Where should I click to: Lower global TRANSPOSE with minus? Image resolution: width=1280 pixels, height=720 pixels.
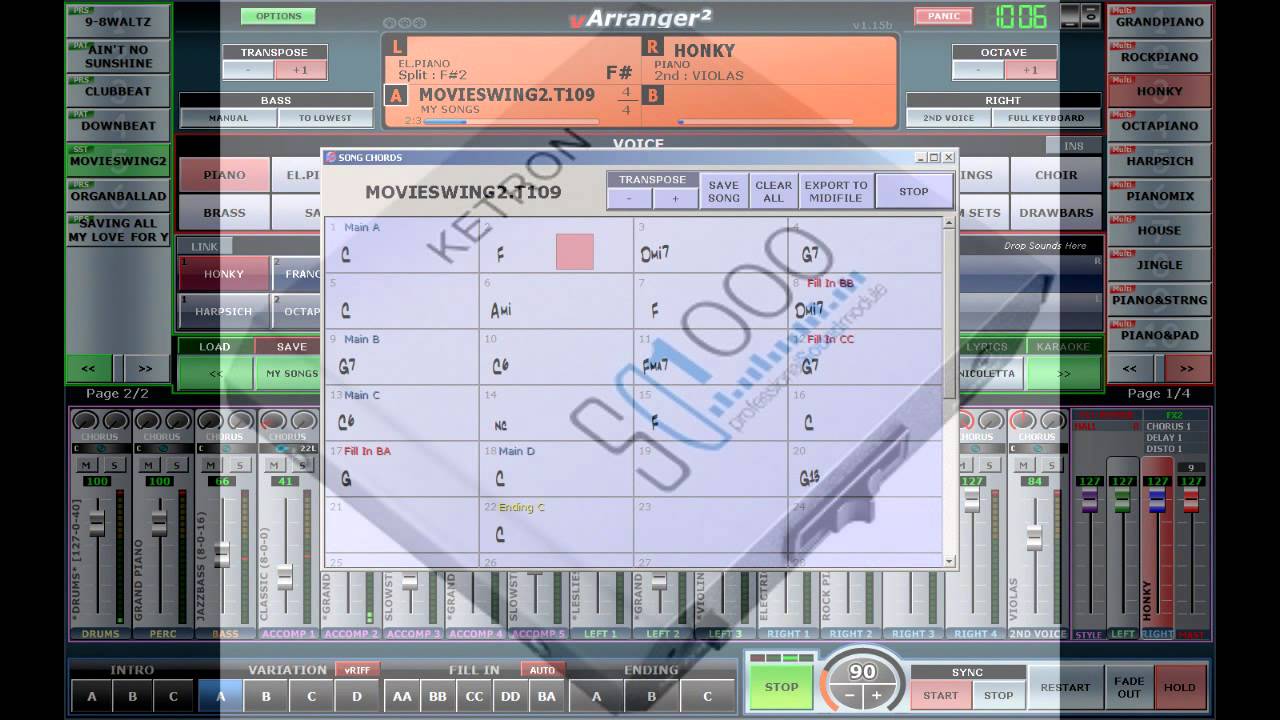pos(247,70)
